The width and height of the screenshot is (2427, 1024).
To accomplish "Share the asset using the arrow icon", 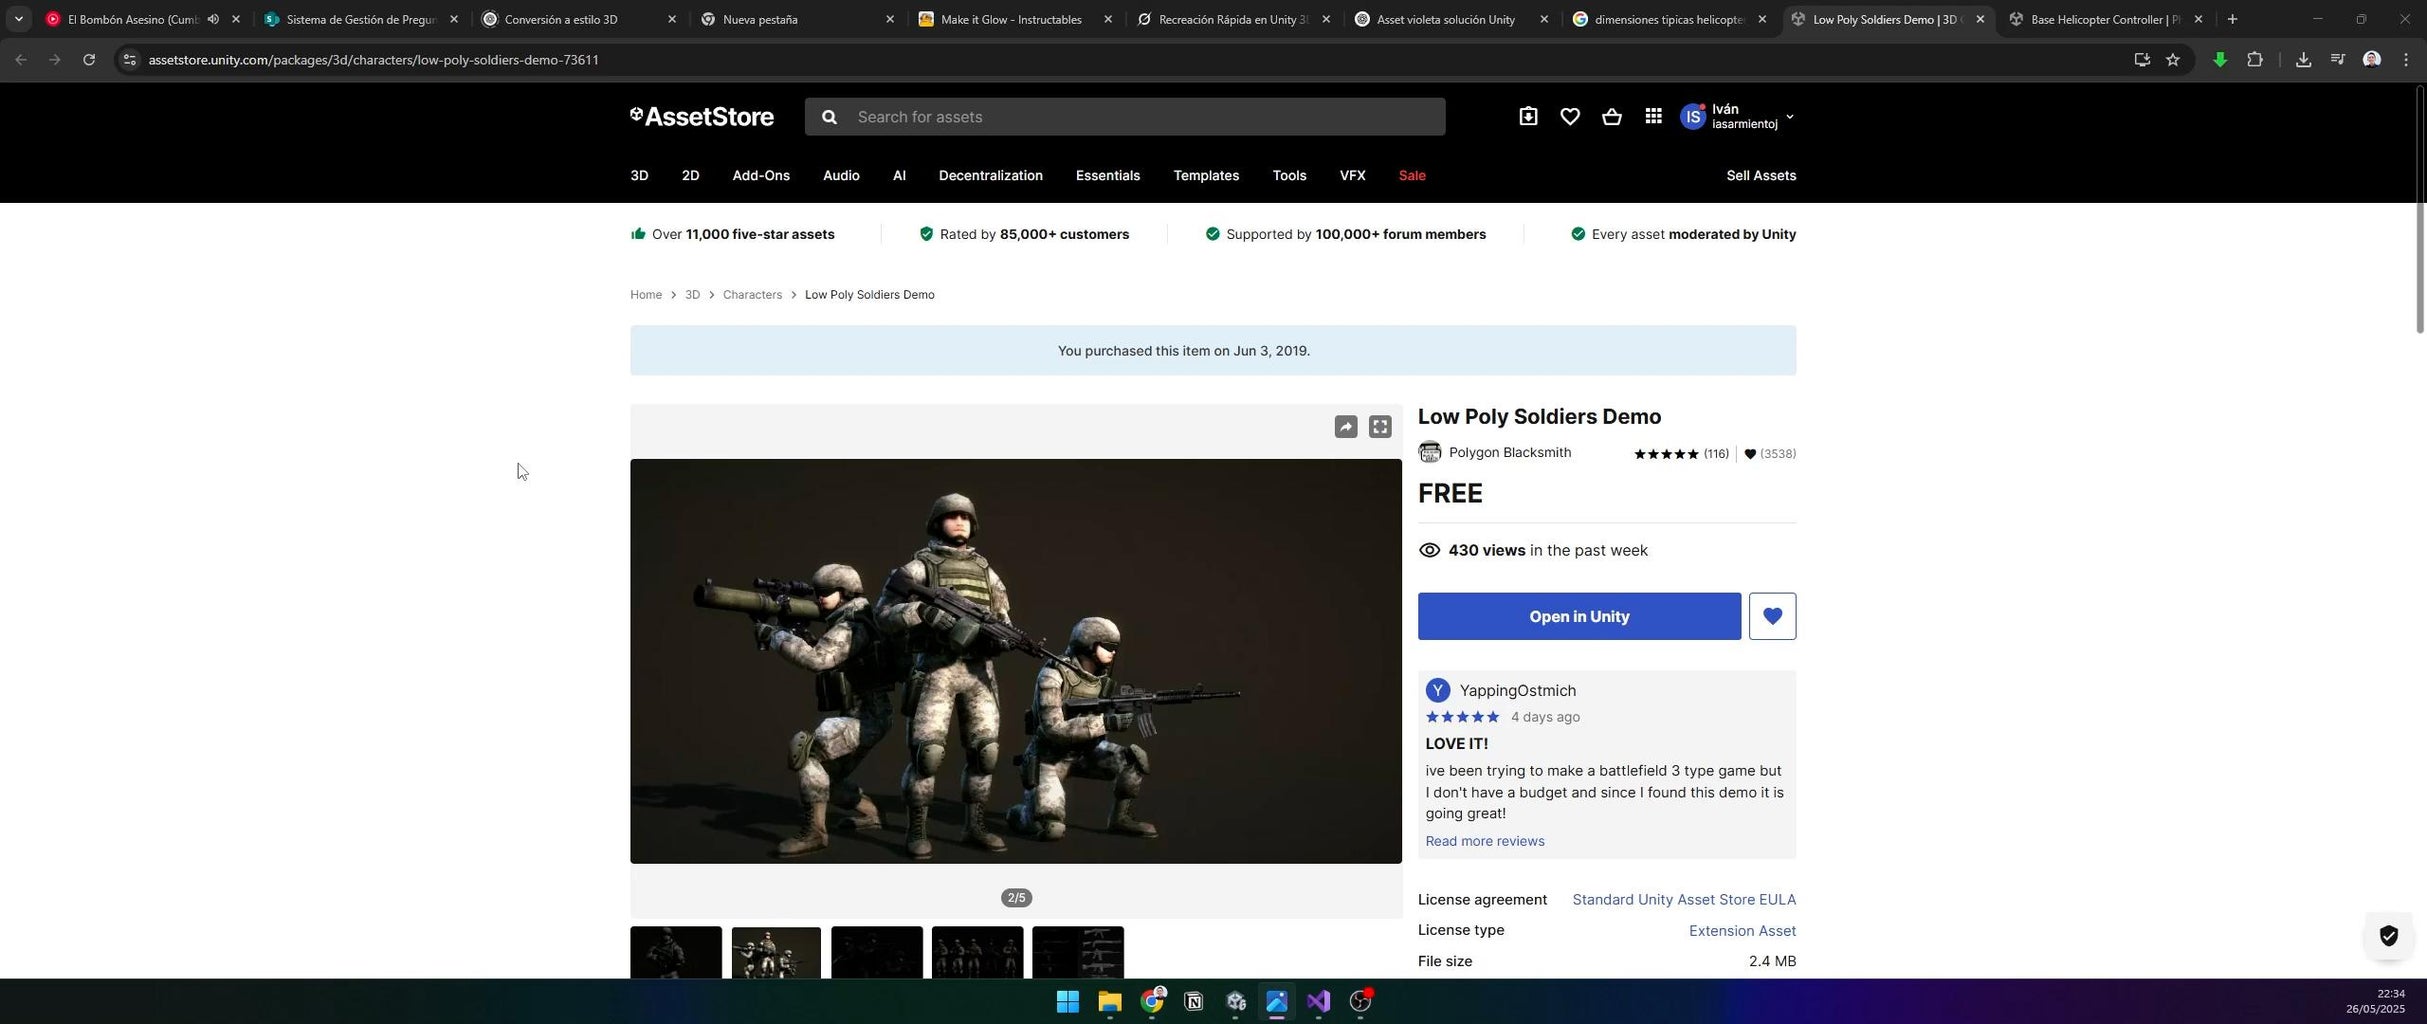I will (1346, 427).
